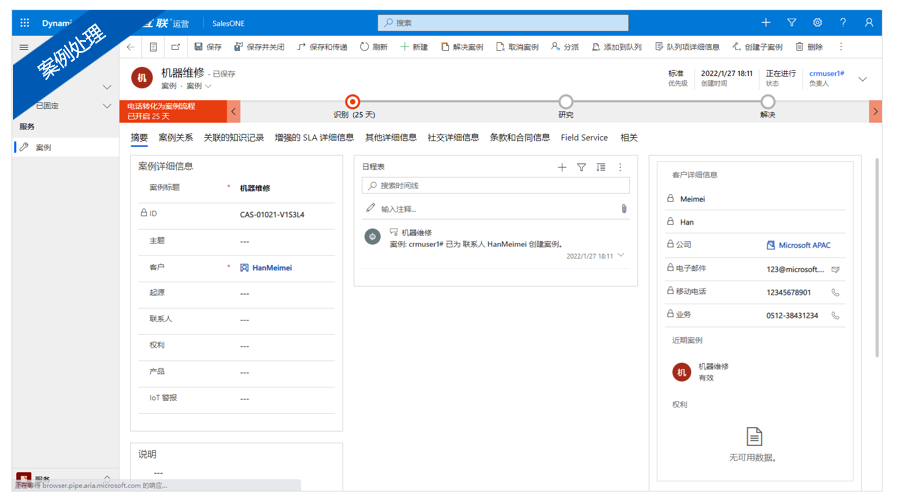Viewport: 902px width, 500px height.
Task: Open the HanMeimei customer link
Action: pyautogui.click(x=272, y=268)
